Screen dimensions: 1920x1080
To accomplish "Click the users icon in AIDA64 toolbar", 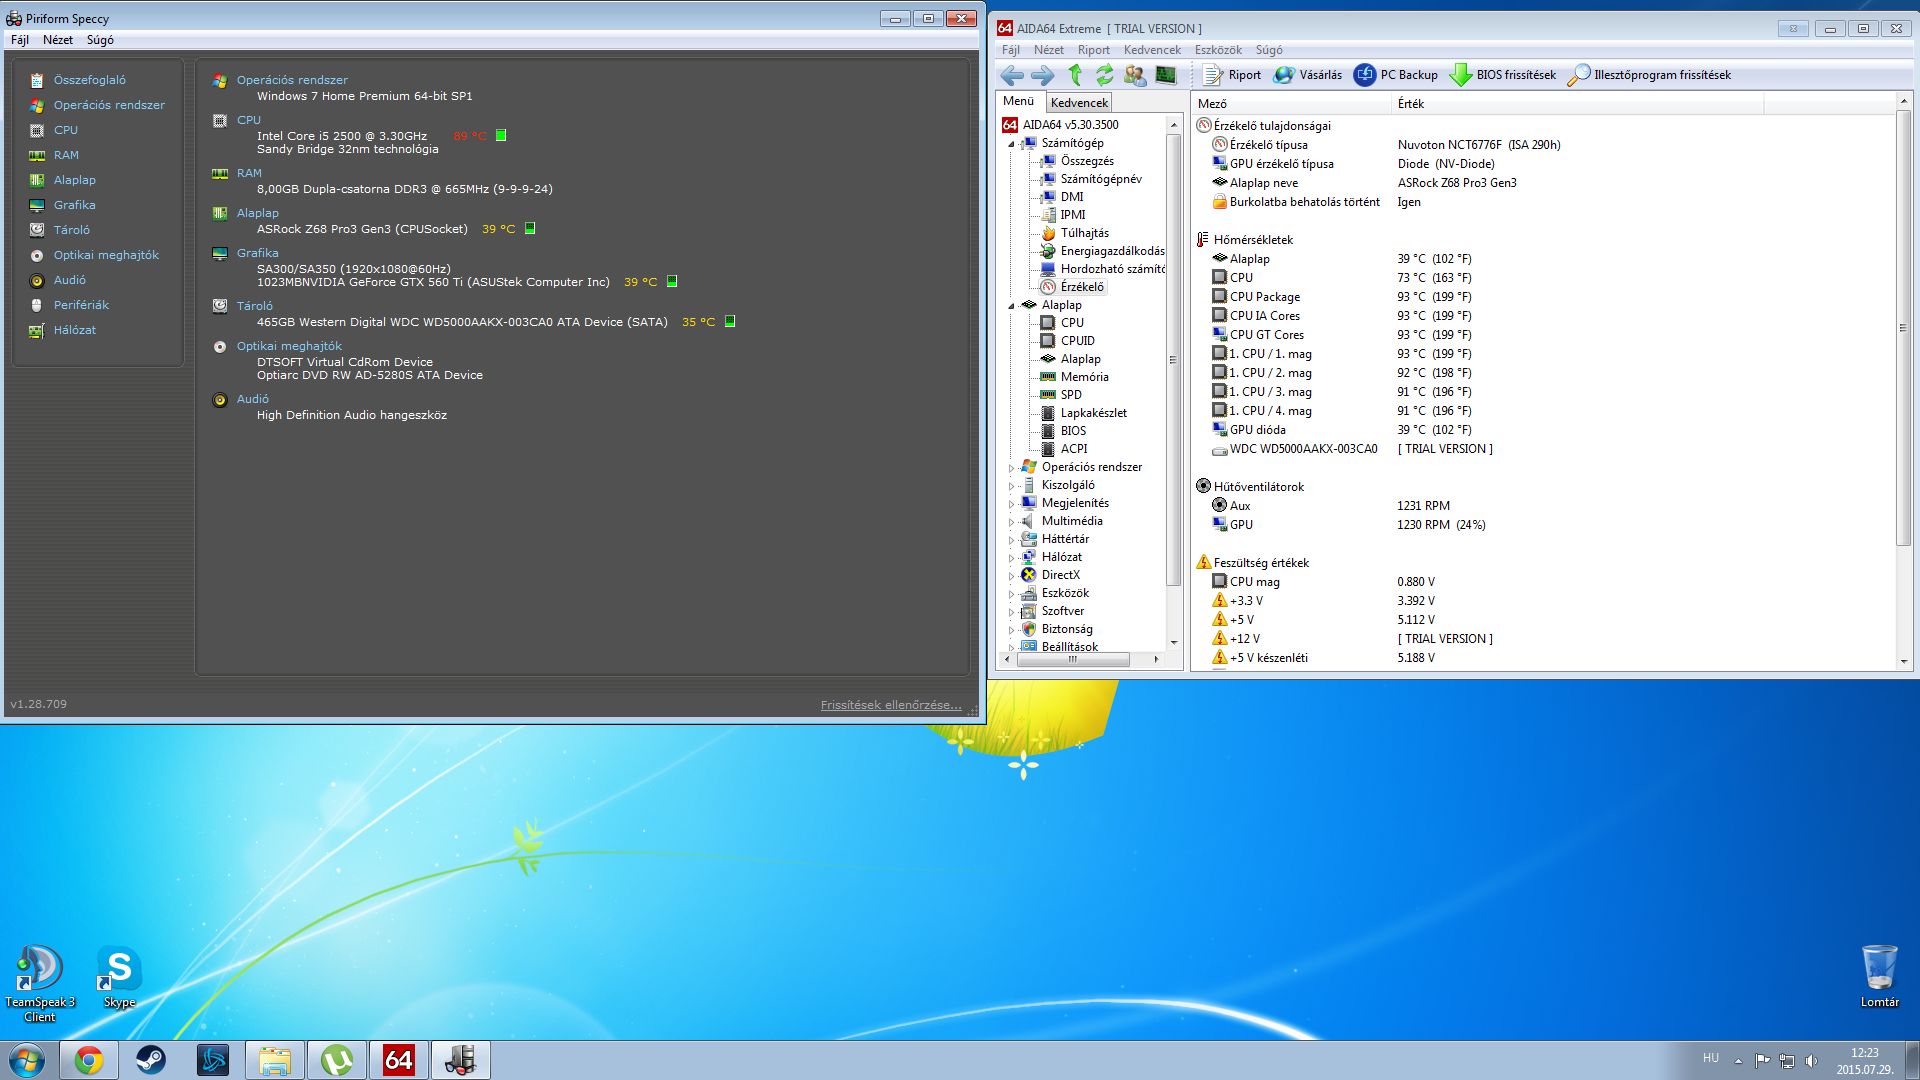I will click(1135, 75).
